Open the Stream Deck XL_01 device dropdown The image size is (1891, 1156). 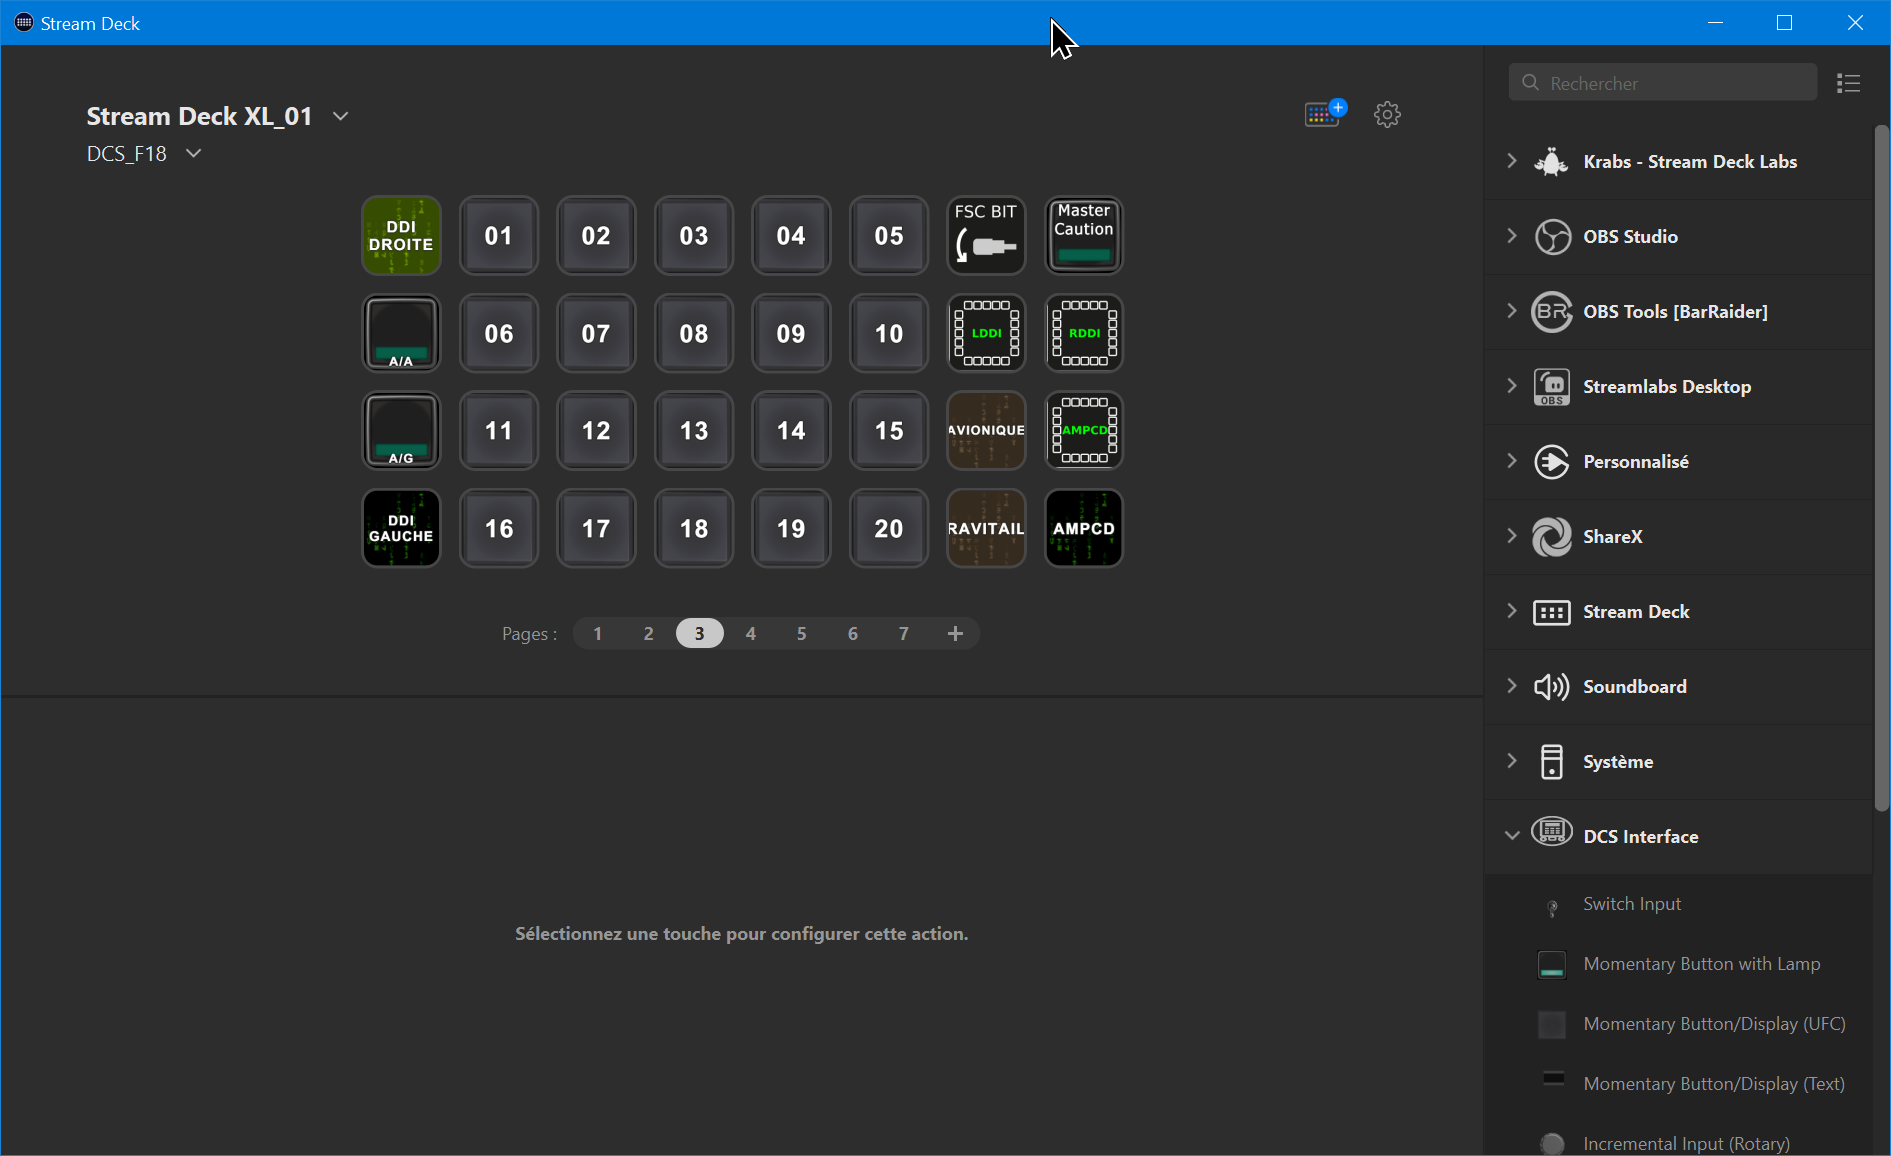341,116
